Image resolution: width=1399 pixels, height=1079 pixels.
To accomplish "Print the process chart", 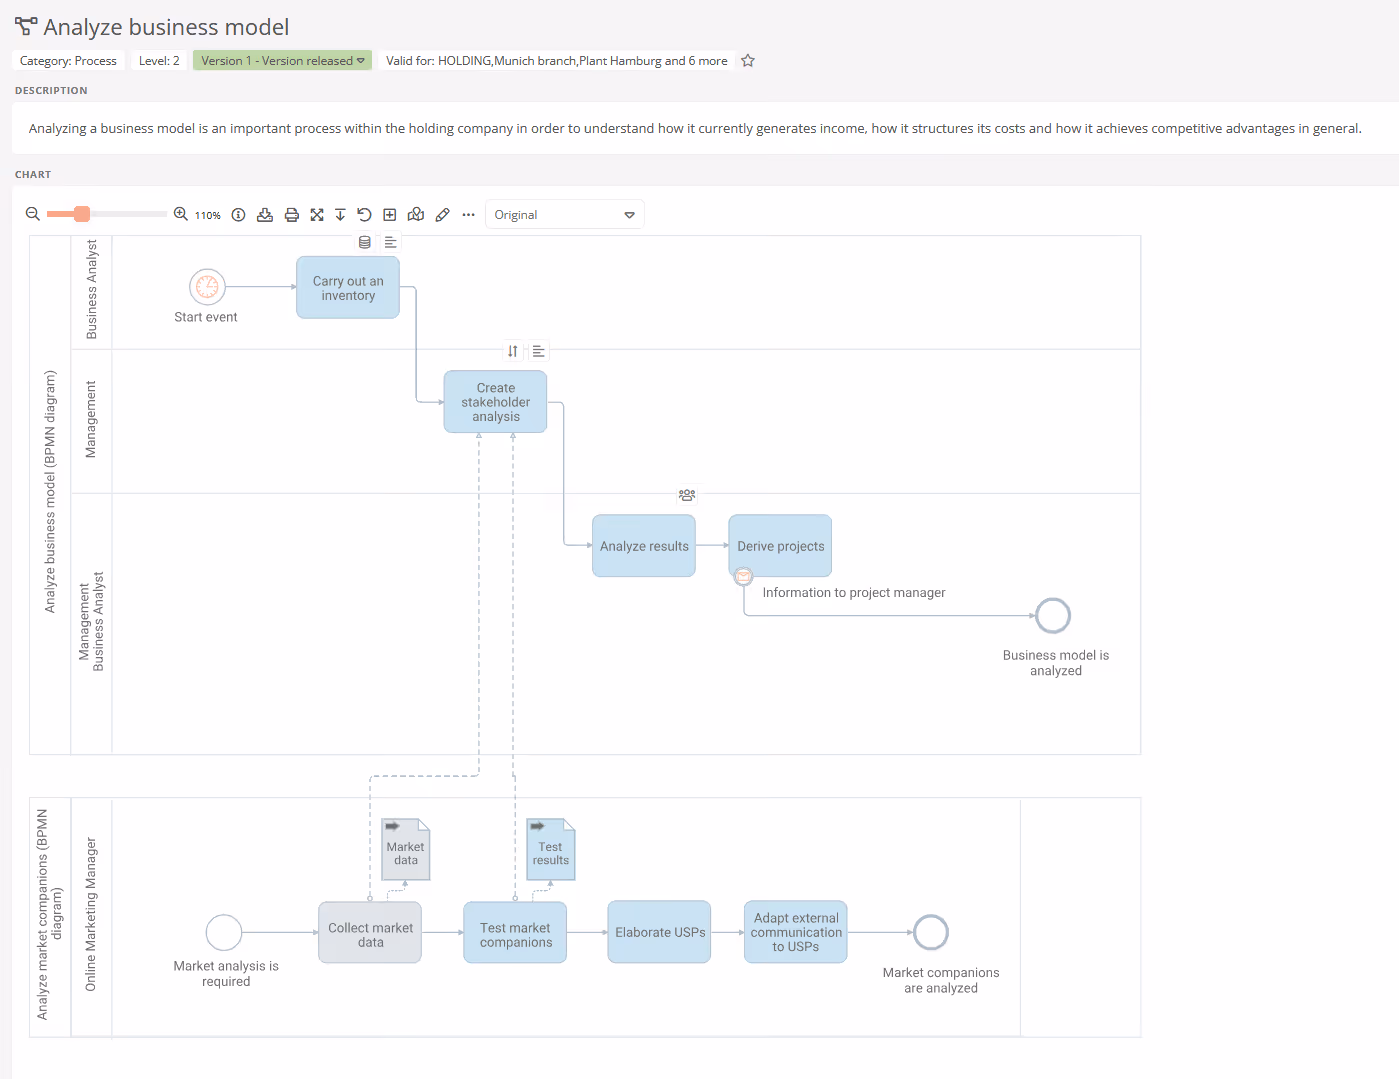I will [x=291, y=214].
